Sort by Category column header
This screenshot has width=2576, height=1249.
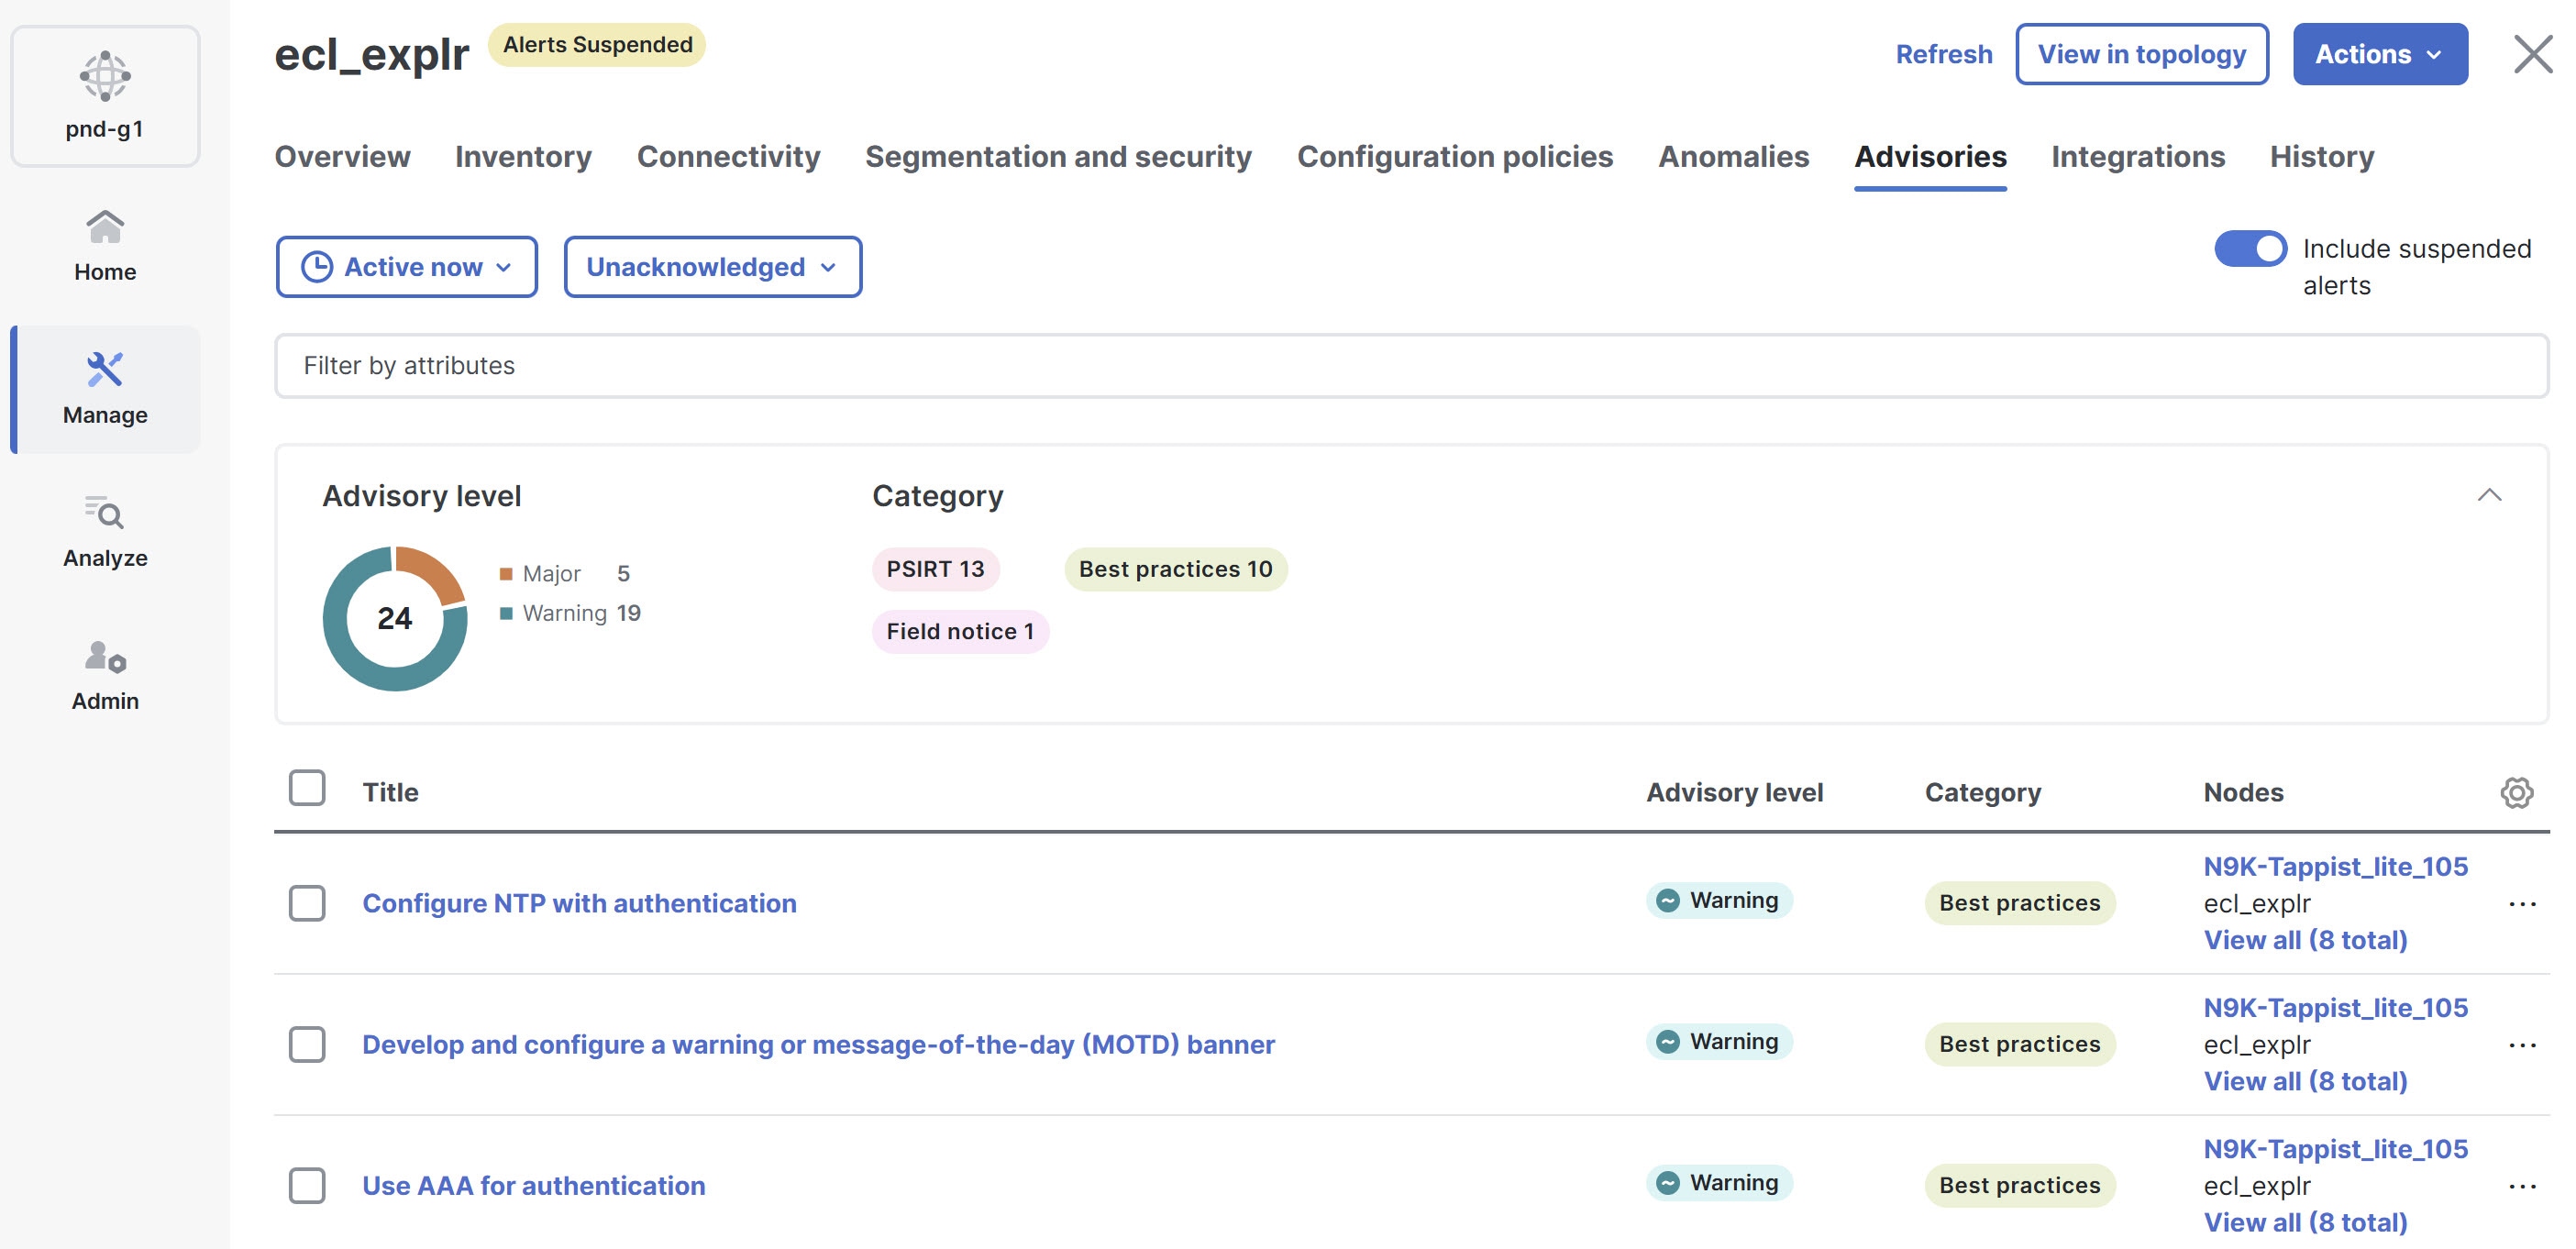[1982, 792]
